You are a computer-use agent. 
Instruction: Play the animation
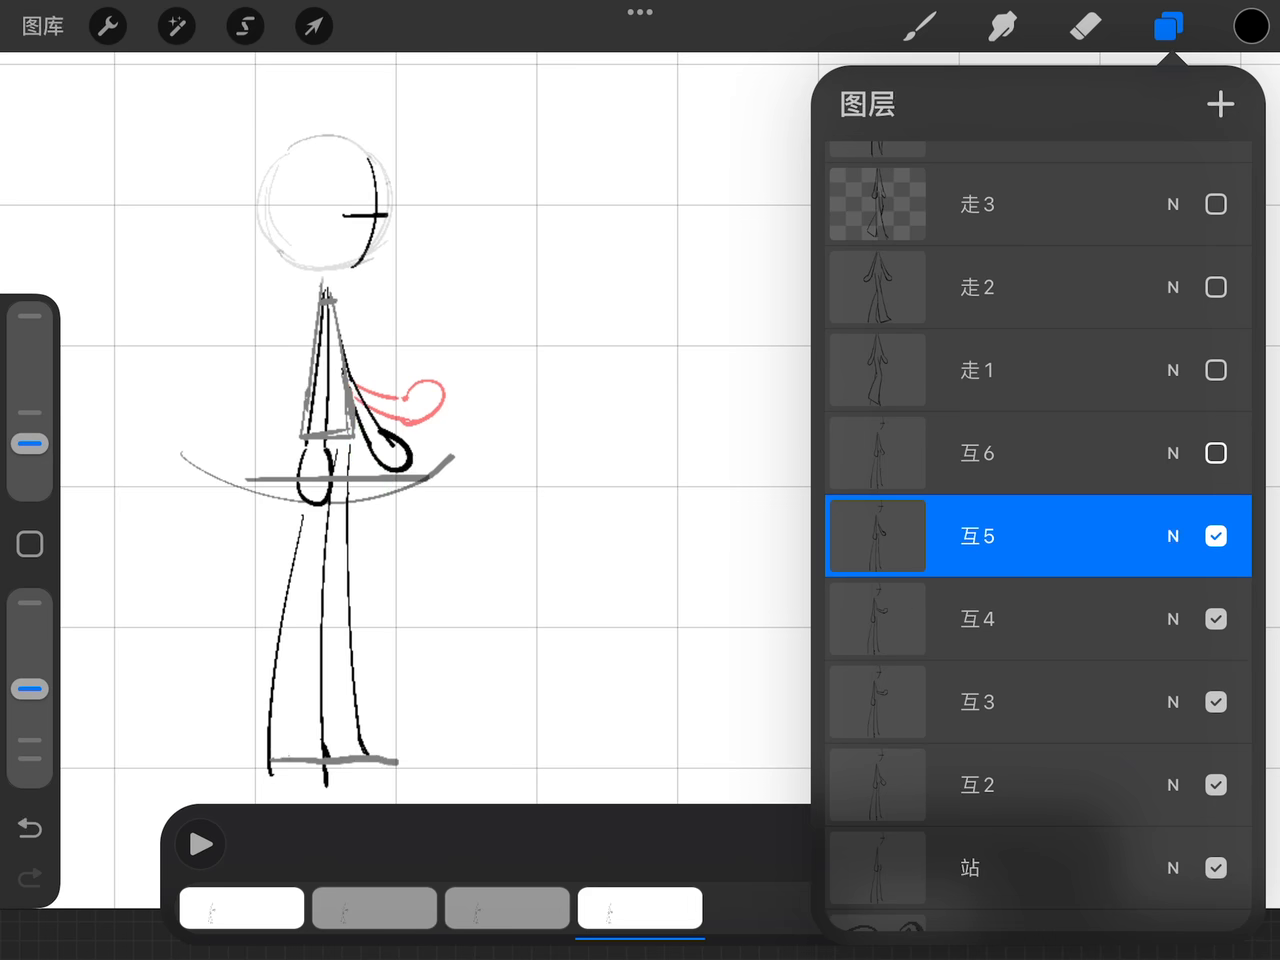tap(201, 844)
